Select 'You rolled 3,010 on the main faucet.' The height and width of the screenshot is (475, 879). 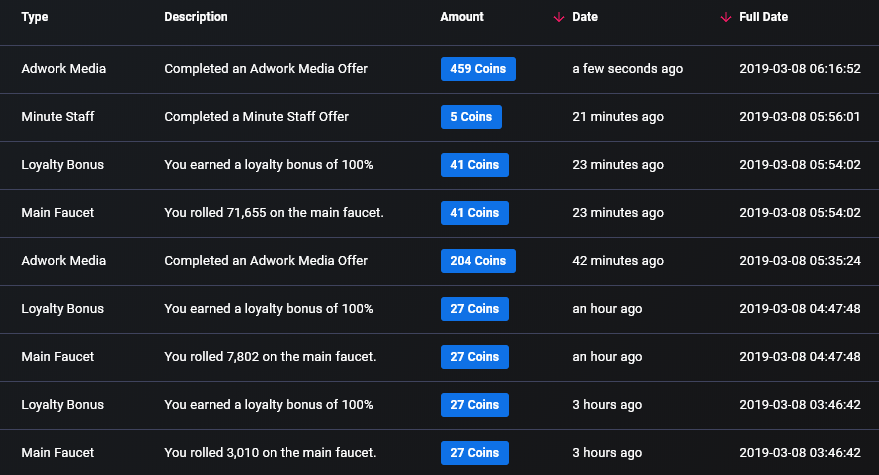[x=270, y=453]
